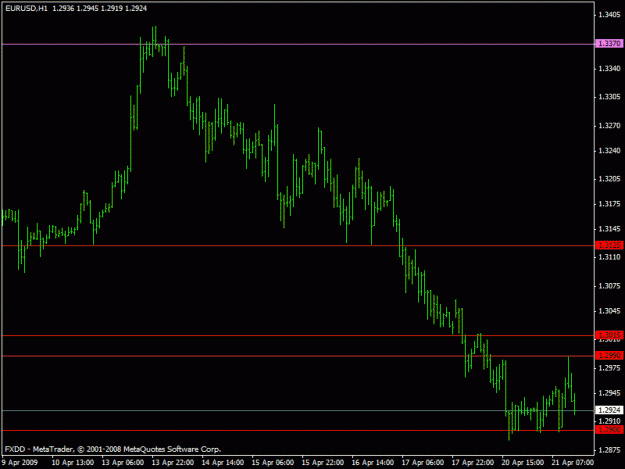Click the 1.3110 price scale label
Screen dimensions: 625x469
point(609,257)
